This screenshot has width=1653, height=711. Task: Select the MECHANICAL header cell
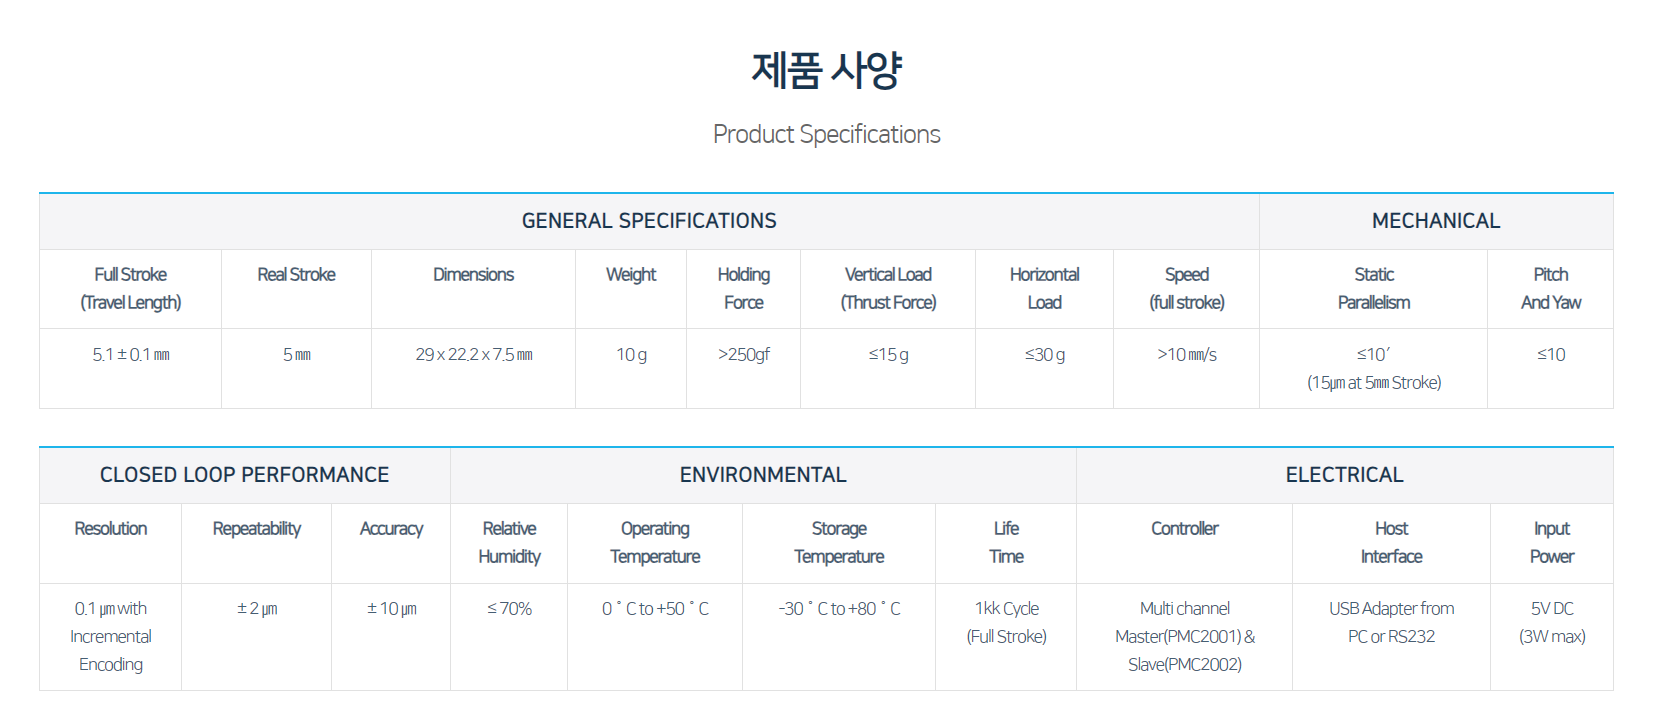tap(1436, 221)
